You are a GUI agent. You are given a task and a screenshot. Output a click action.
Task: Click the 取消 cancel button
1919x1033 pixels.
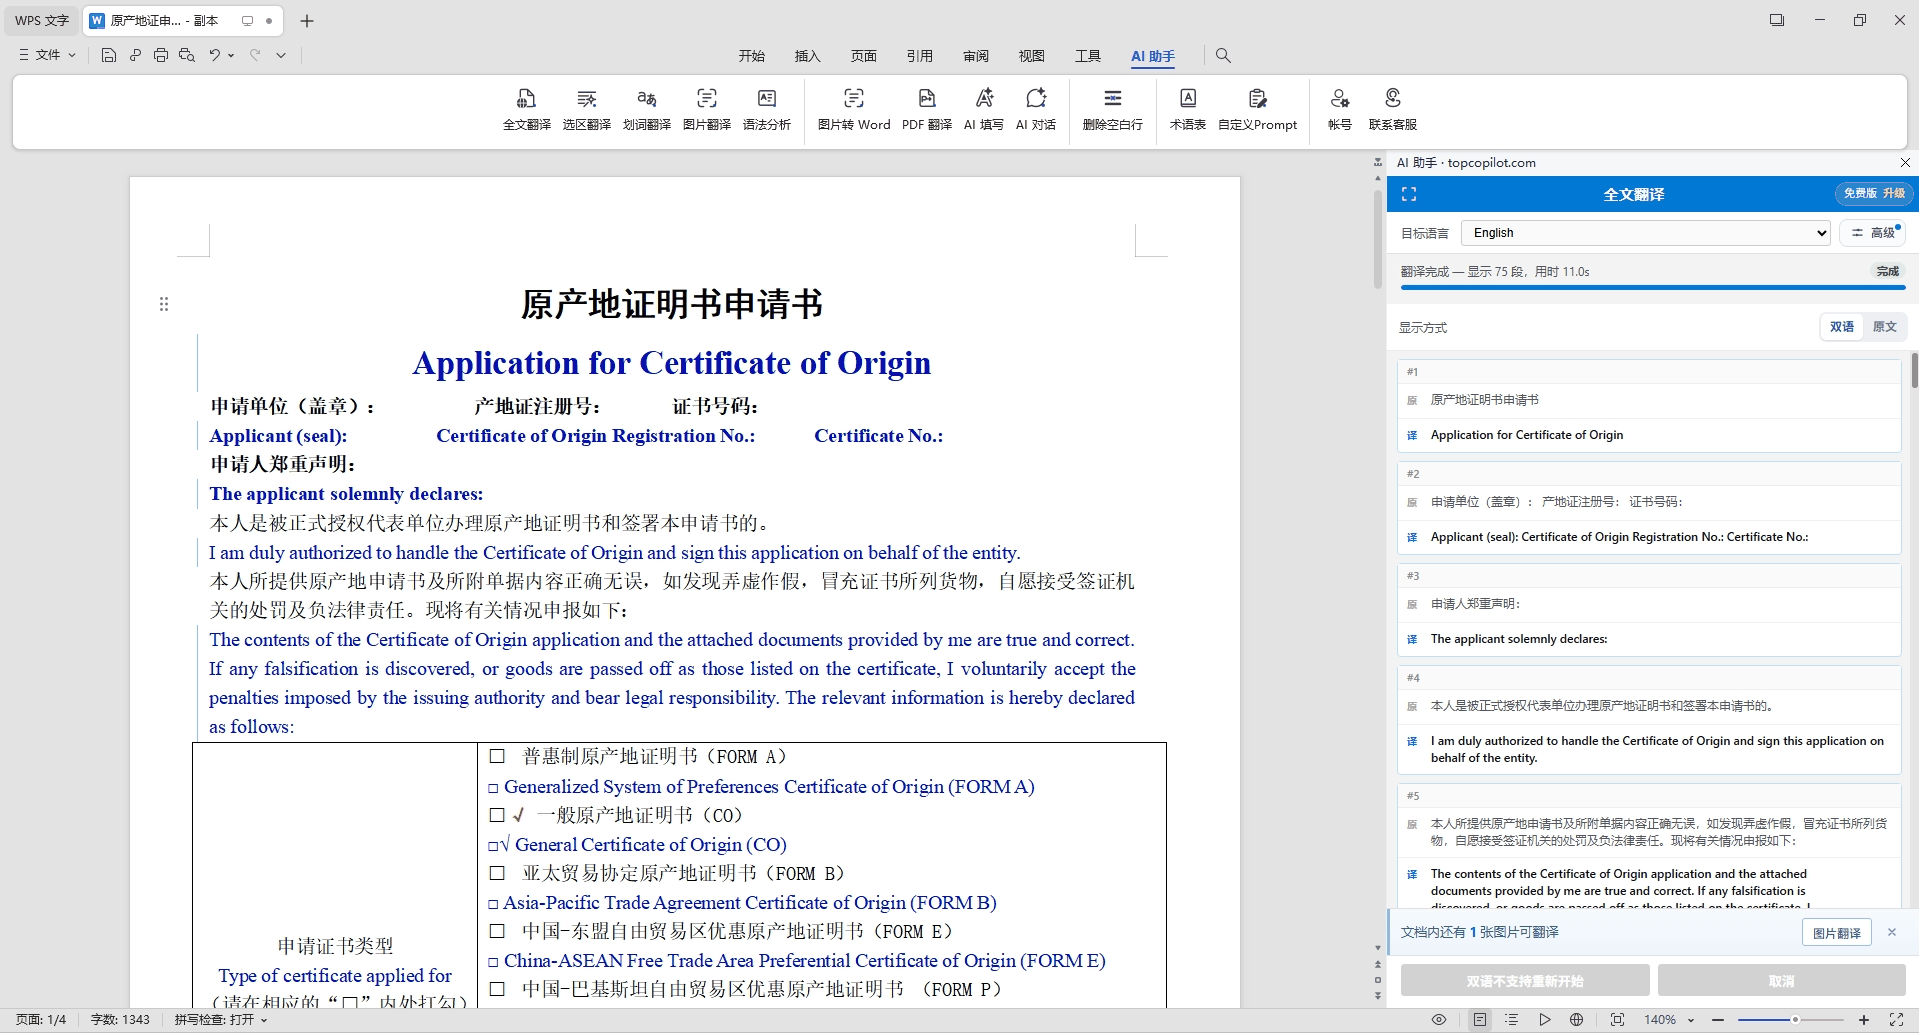coord(1782,981)
